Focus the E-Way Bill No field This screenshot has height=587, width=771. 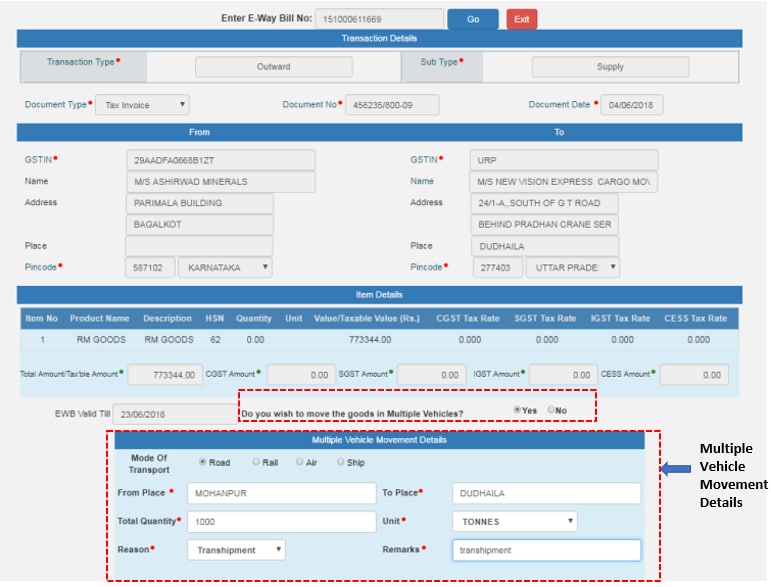[379, 19]
